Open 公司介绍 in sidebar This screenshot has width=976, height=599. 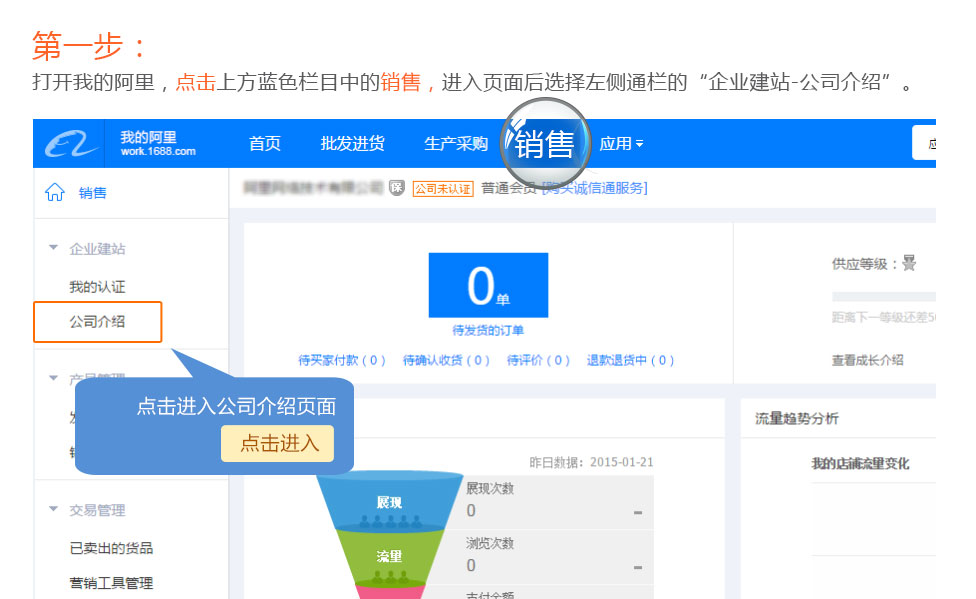coord(98,322)
